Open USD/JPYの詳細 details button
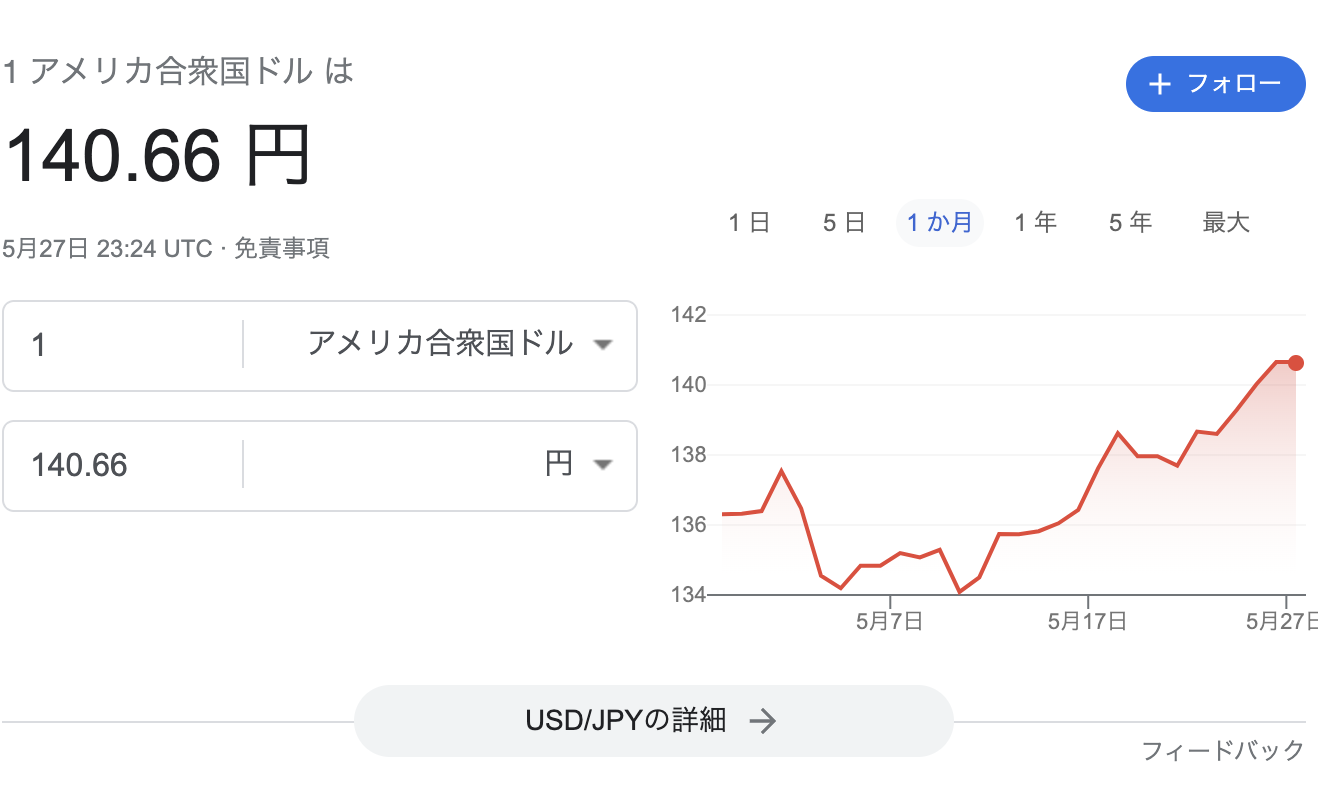The height and width of the screenshot is (802, 1318). tap(652, 720)
